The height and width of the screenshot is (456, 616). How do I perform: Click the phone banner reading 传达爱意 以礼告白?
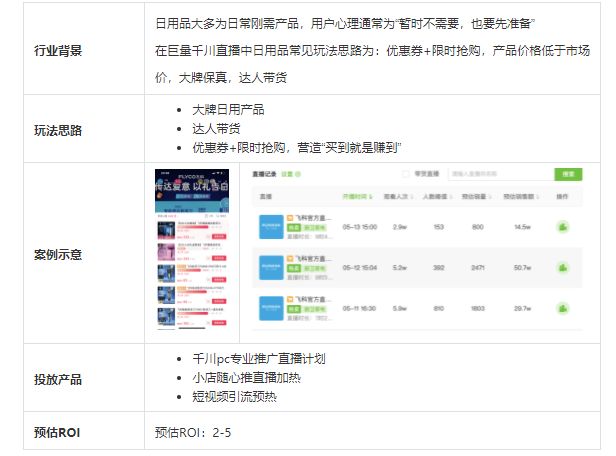tap(192, 191)
